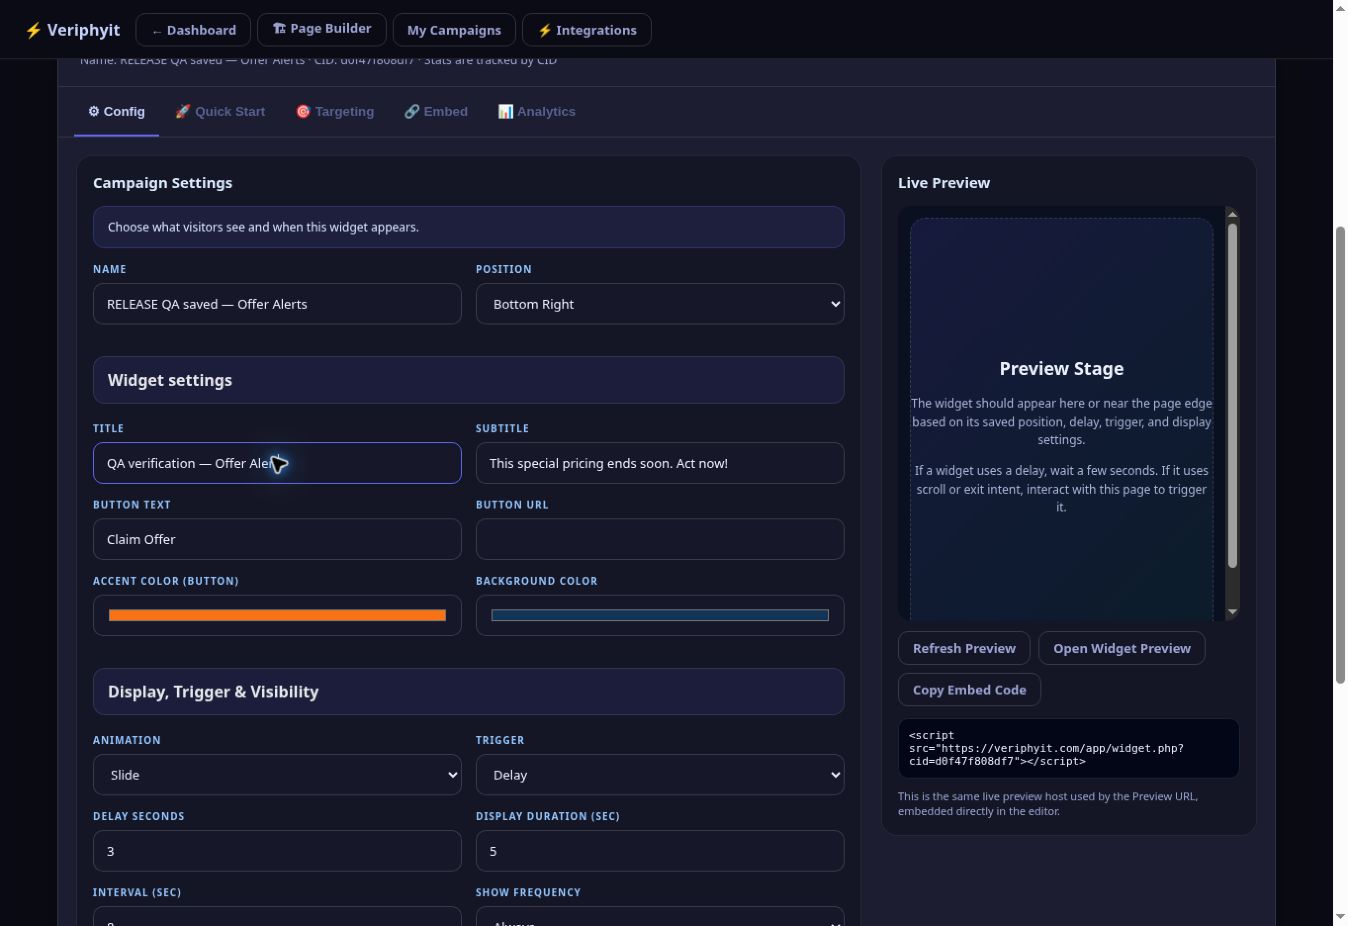Click the Delay Seconds field
This screenshot has width=1348, height=926.
pyautogui.click(x=277, y=851)
